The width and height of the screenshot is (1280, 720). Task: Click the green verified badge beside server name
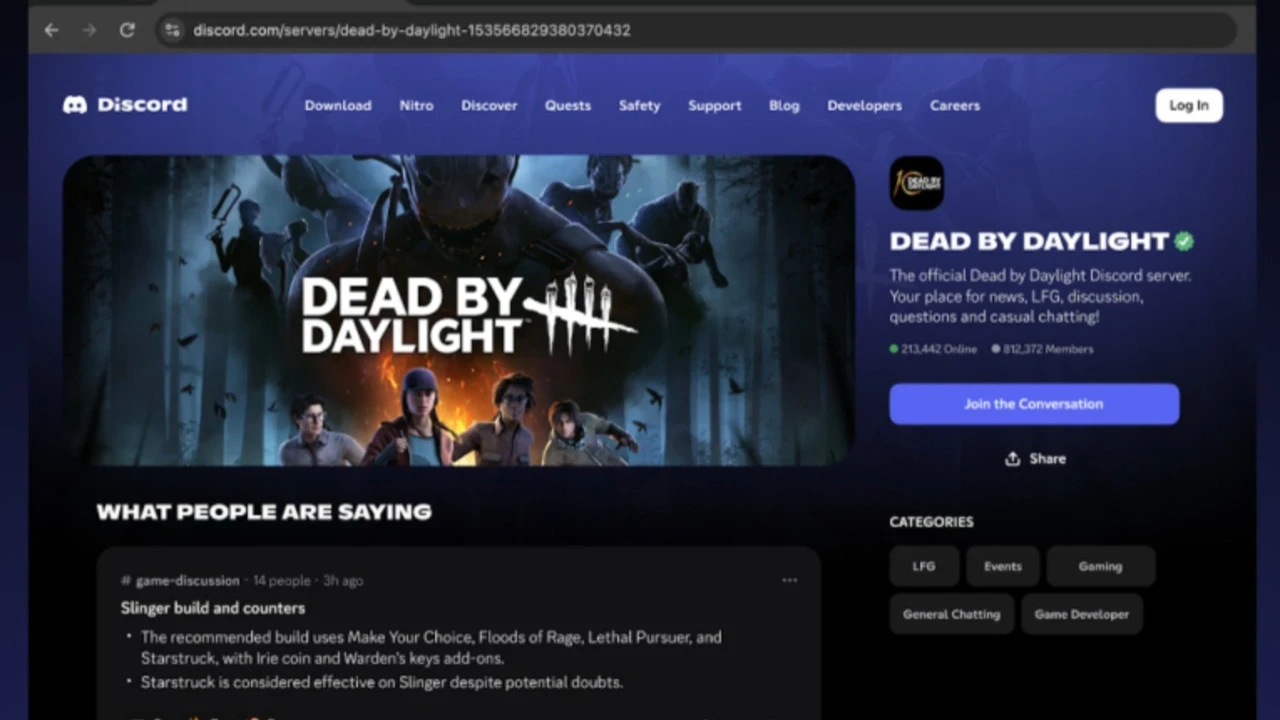click(x=1184, y=241)
